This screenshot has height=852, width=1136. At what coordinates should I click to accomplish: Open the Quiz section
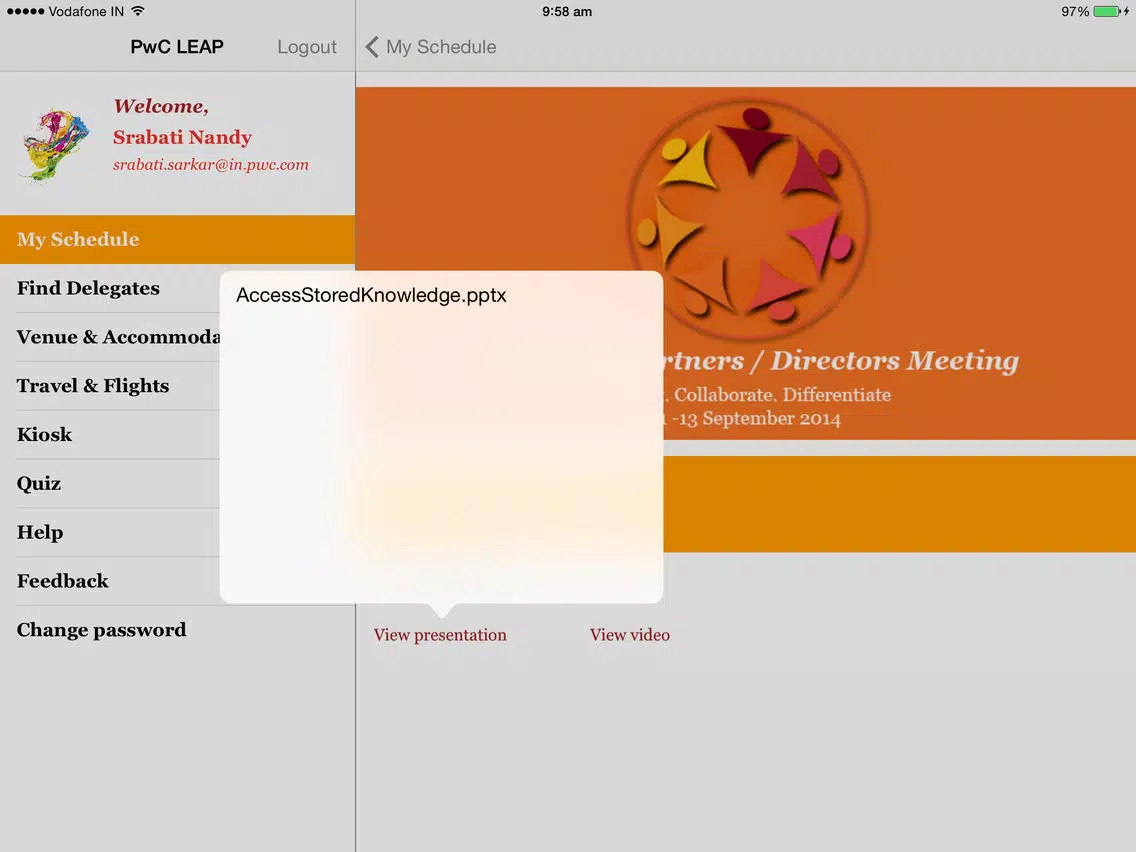point(110,483)
